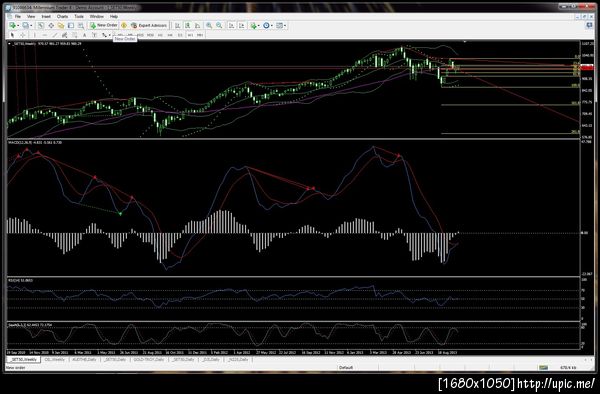This screenshot has width=600, height=394.
Task: Select the Text Label tool
Action: [x=94, y=35]
